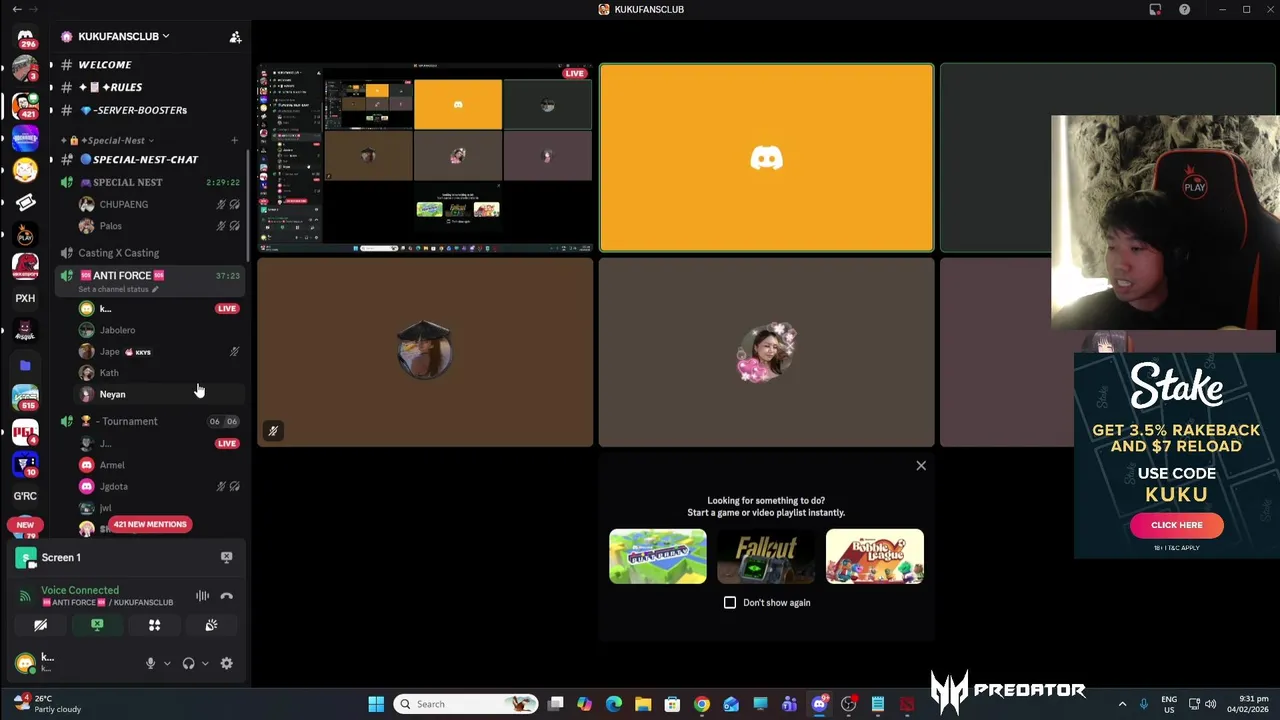The image size is (1280, 720).
Task: Toggle the camera on or off
Action: point(40,625)
